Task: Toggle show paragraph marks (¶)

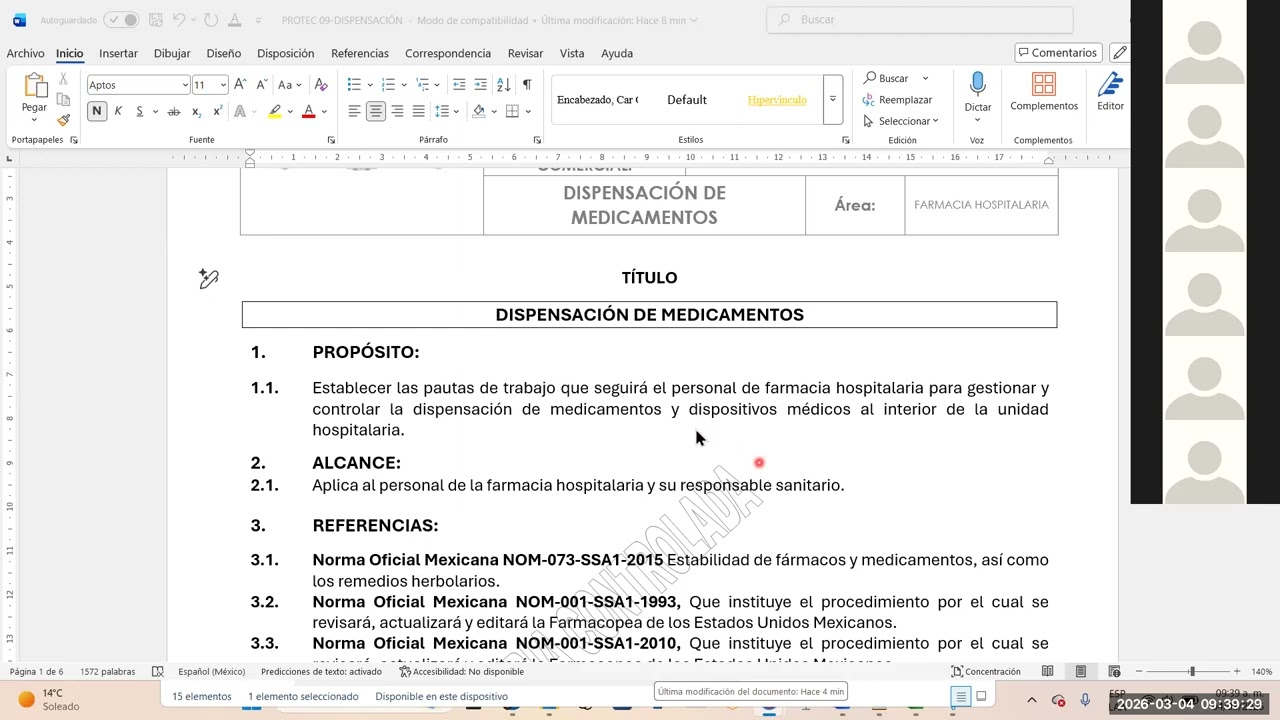Action: pyautogui.click(x=527, y=85)
